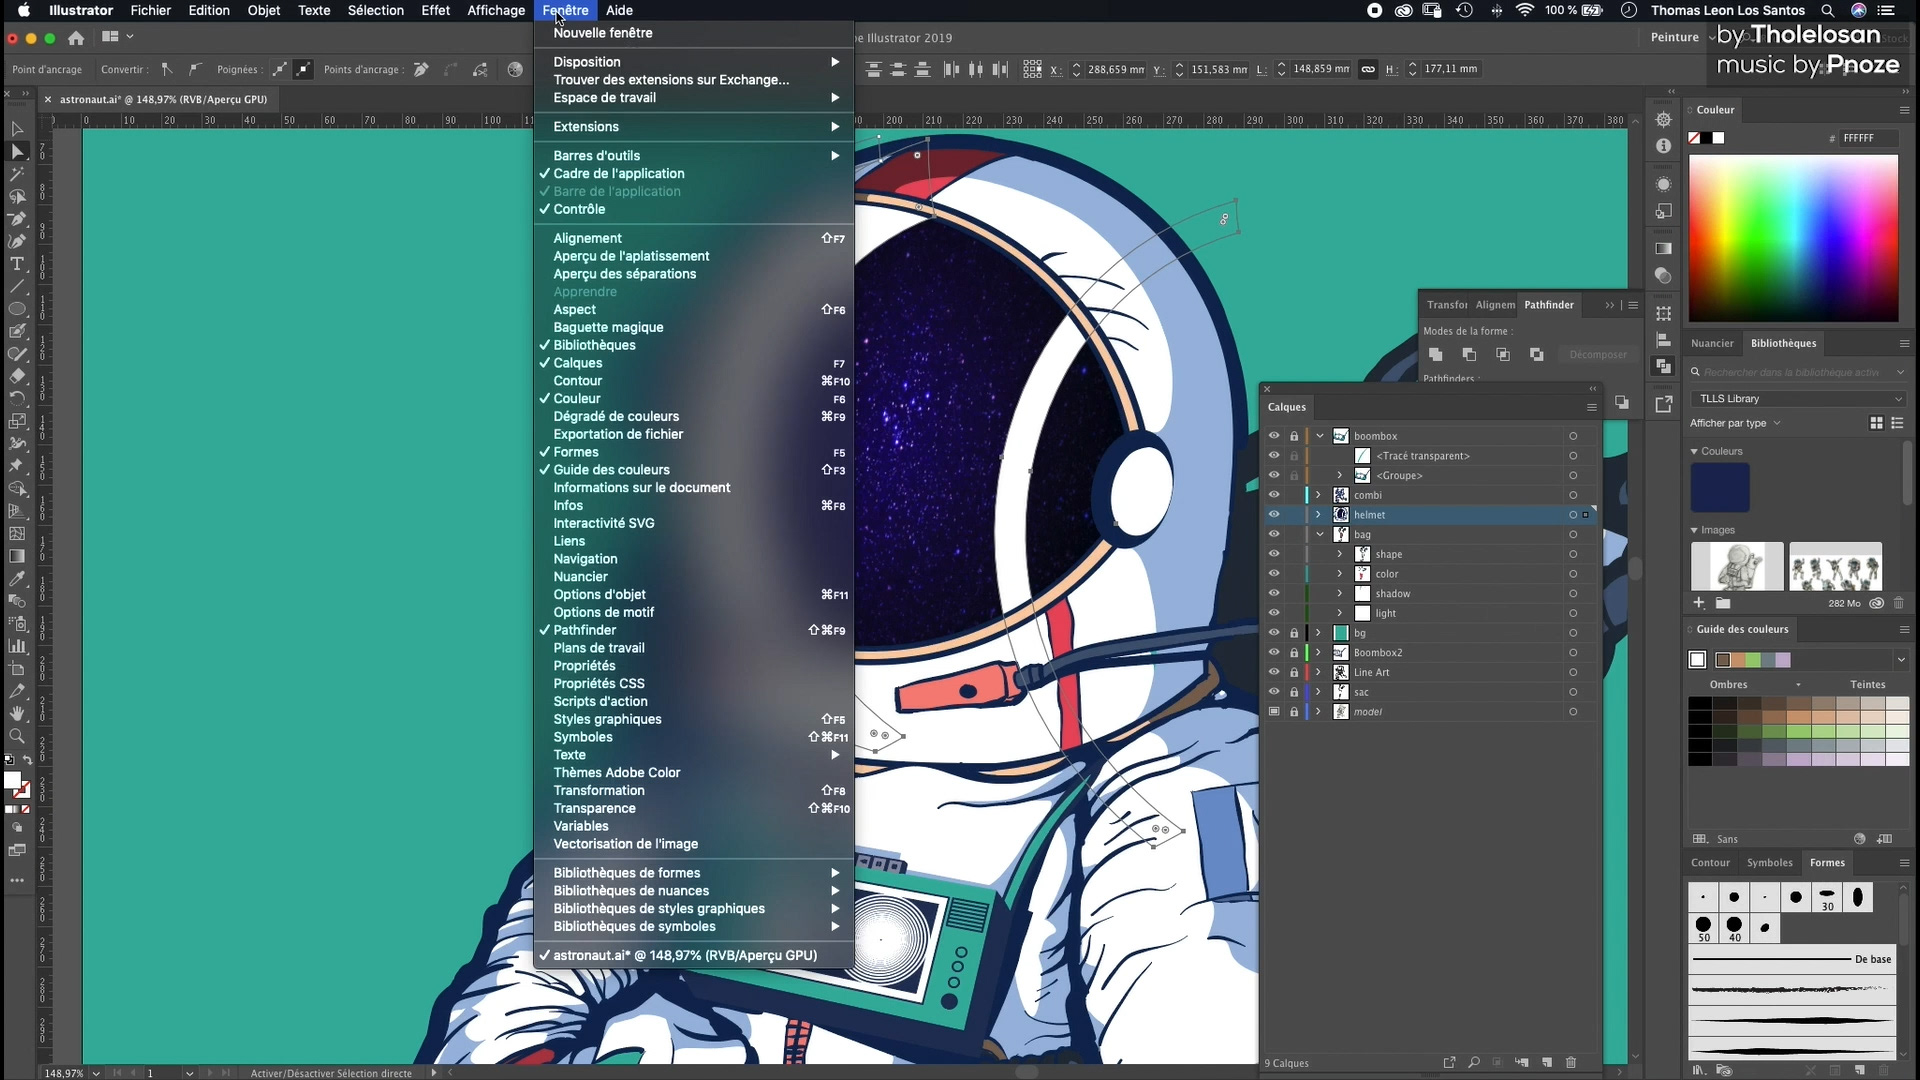
Task: Choose Nouvelle fenêtre menu entry
Action: 694,33
